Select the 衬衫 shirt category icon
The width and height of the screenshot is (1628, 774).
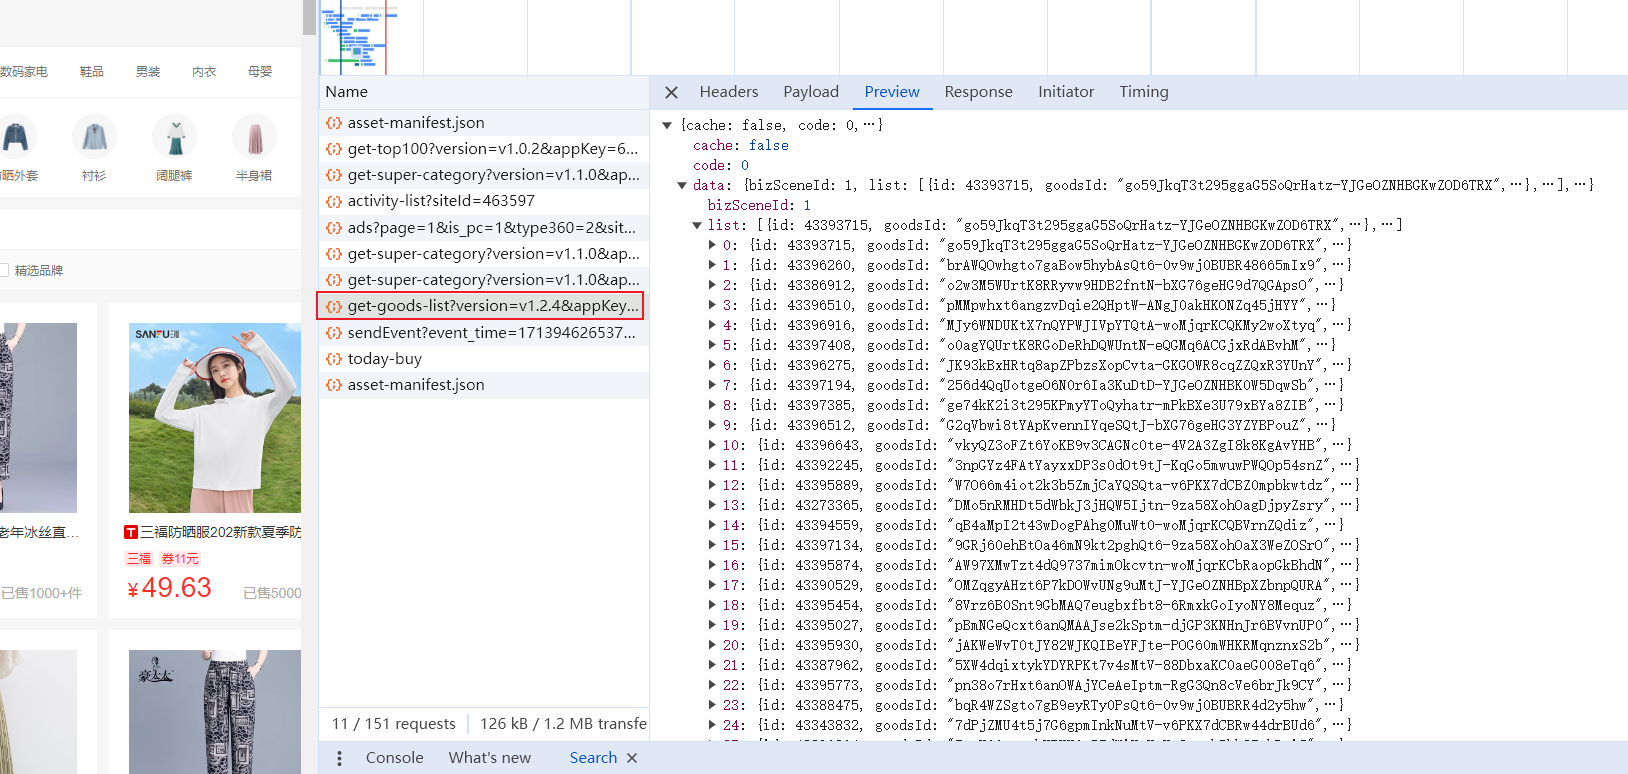[94, 137]
